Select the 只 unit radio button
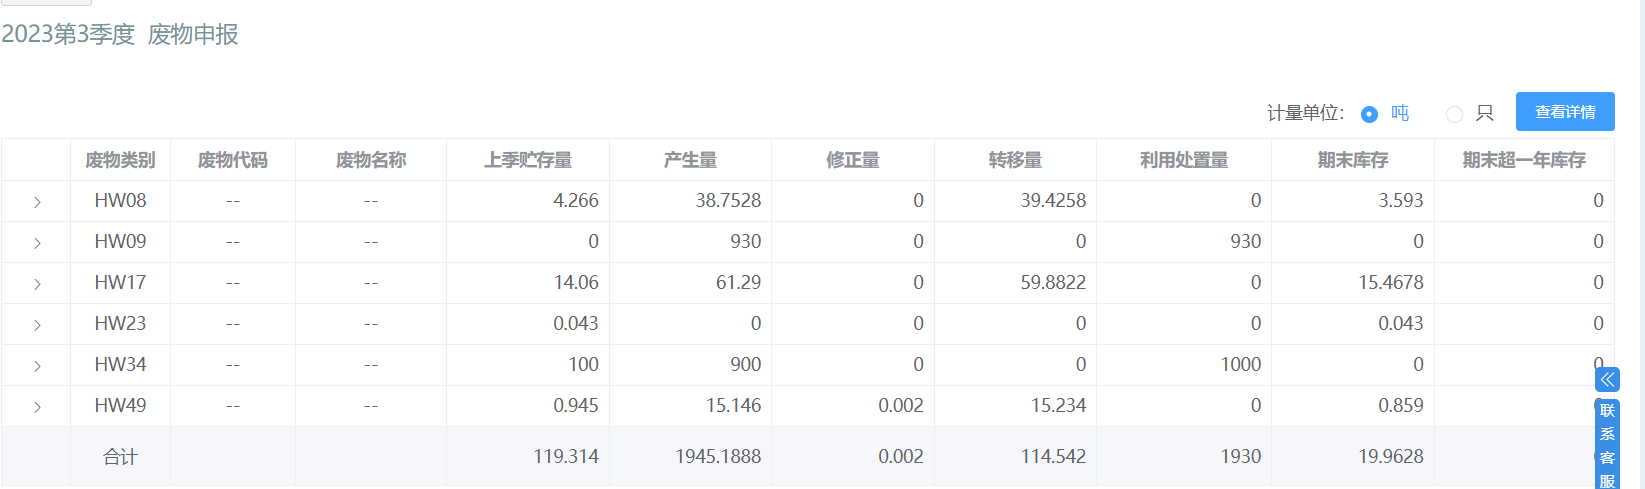1645x489 pixels. (x=1454, y=114)
